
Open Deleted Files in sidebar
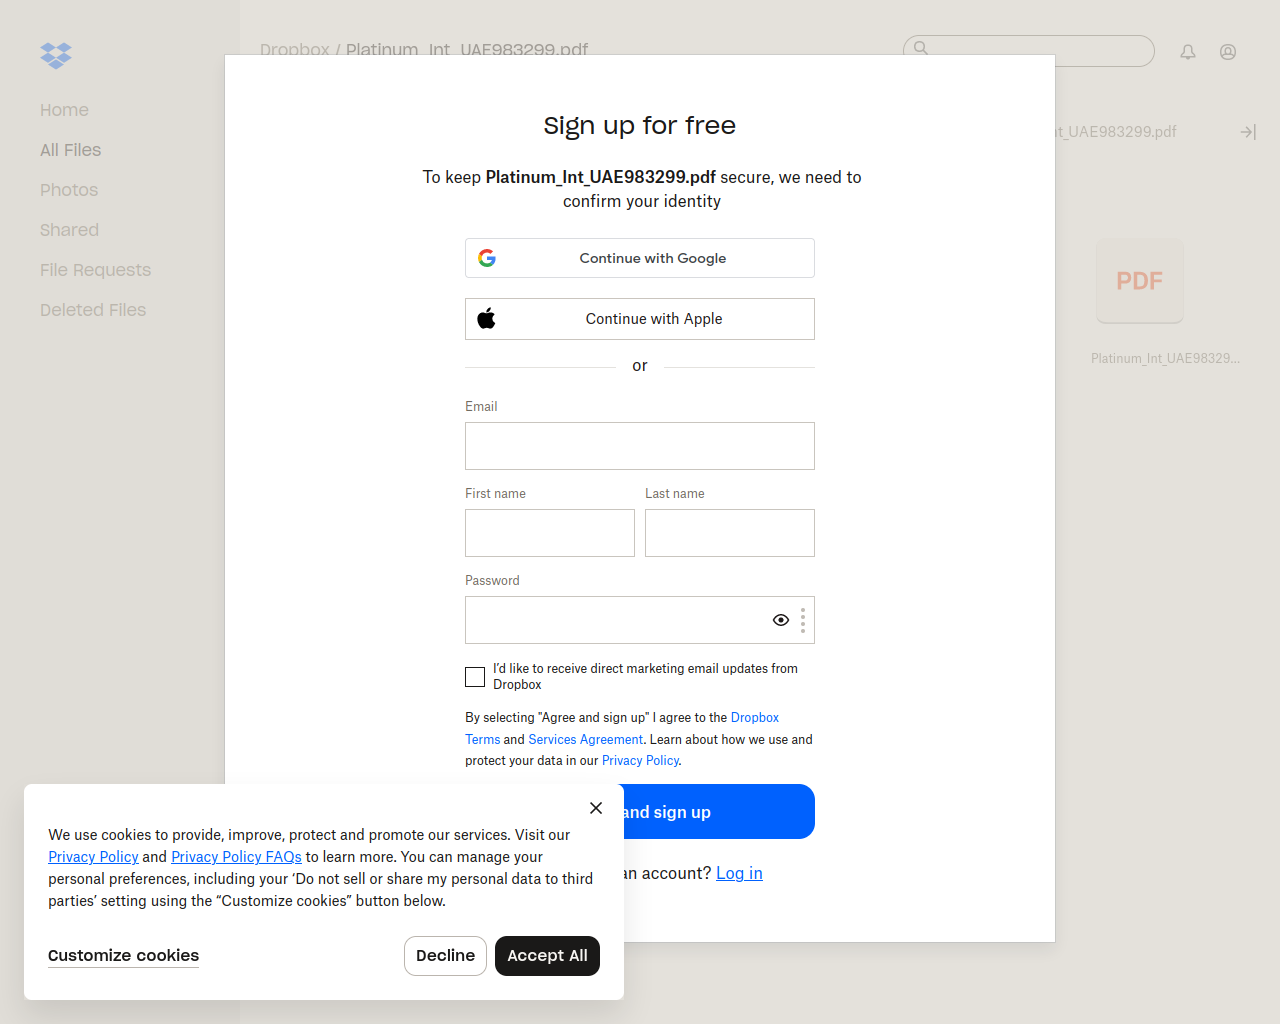point(93,310)
